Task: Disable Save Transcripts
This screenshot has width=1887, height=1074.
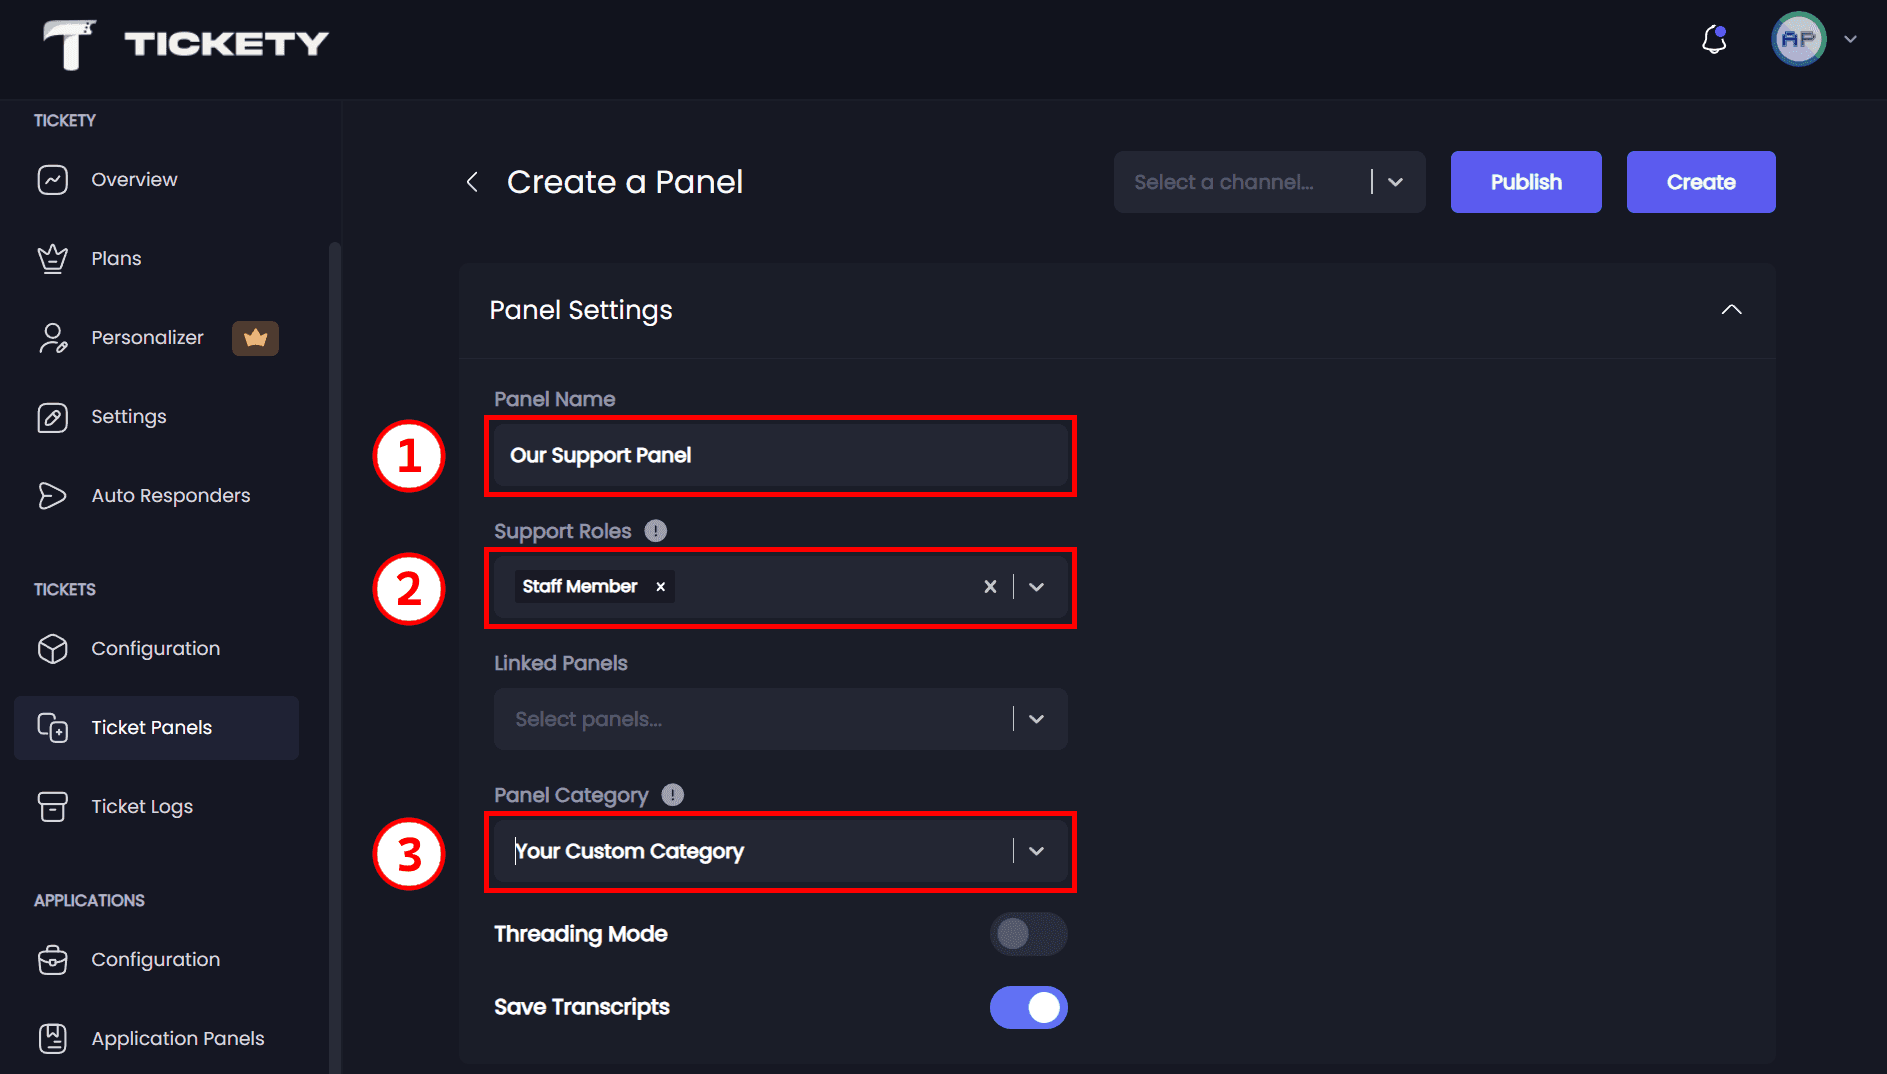Action: point(1028,1007)
